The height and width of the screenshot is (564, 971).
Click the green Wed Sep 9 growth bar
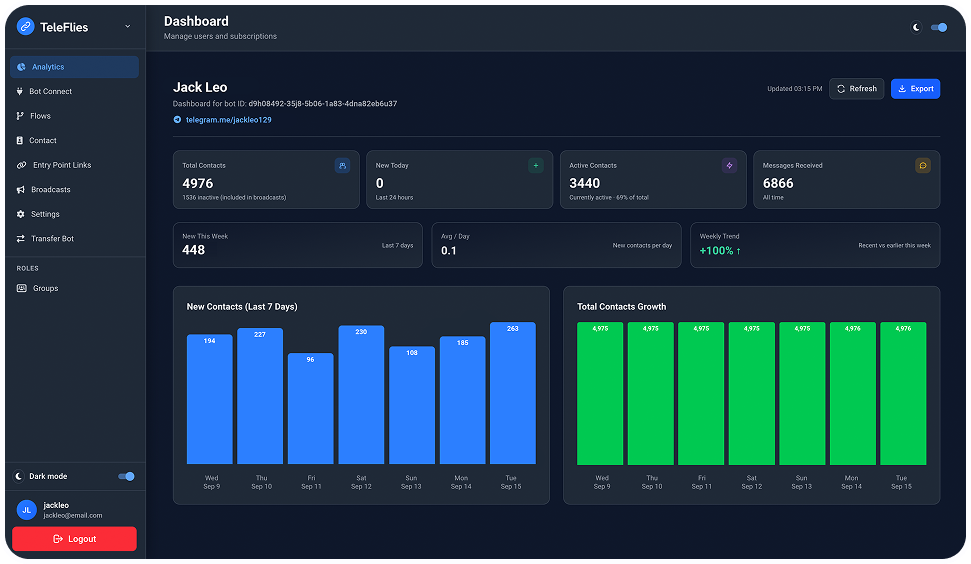click(x=600, y=394)
